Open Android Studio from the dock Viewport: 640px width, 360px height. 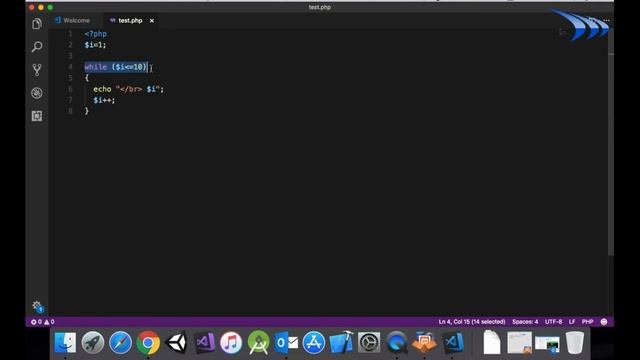[259, 342]
